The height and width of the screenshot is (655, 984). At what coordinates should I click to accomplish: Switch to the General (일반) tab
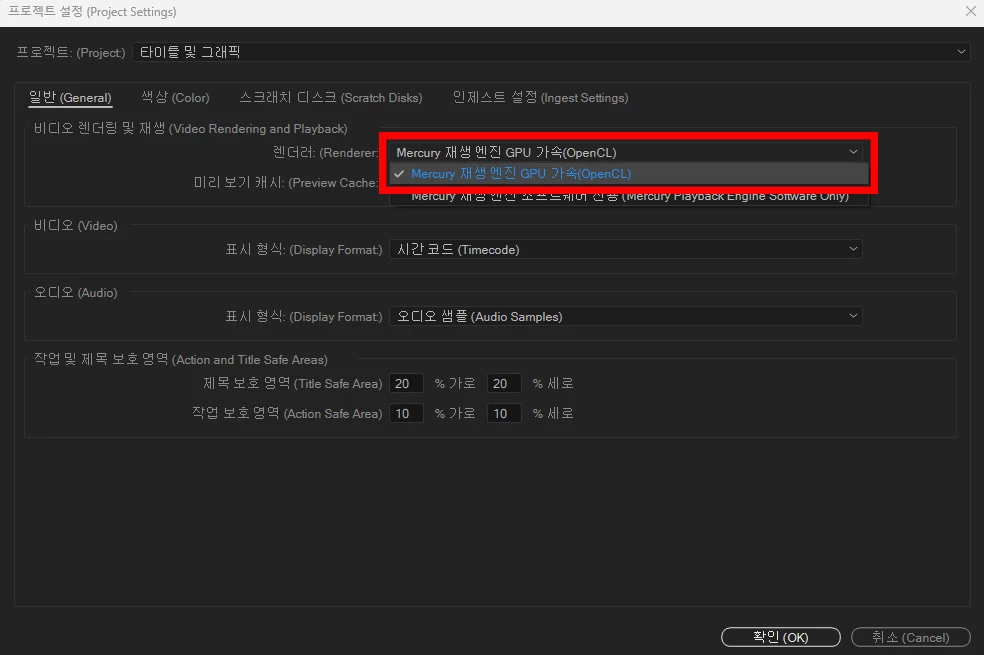click(x=70, y=98)
